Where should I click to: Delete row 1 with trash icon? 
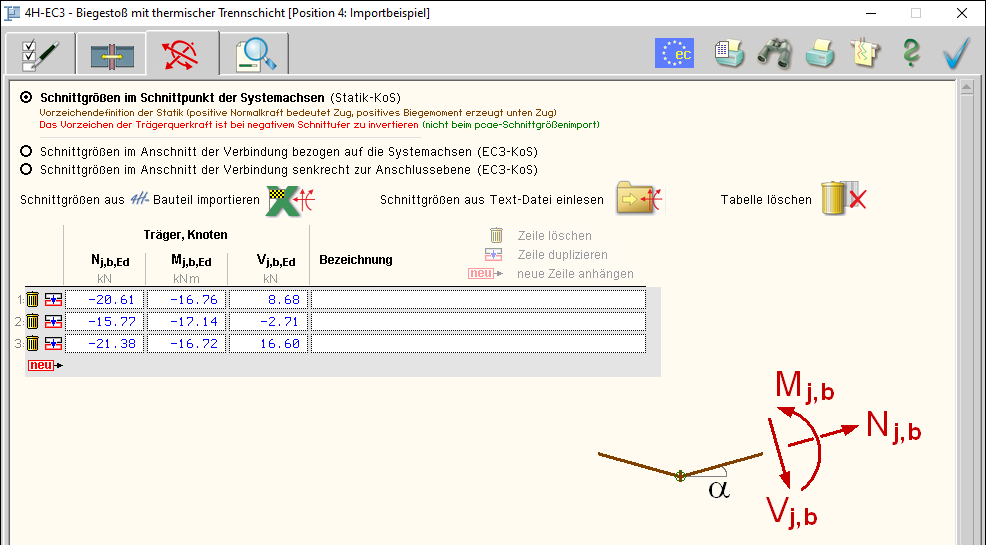point(32,299)
